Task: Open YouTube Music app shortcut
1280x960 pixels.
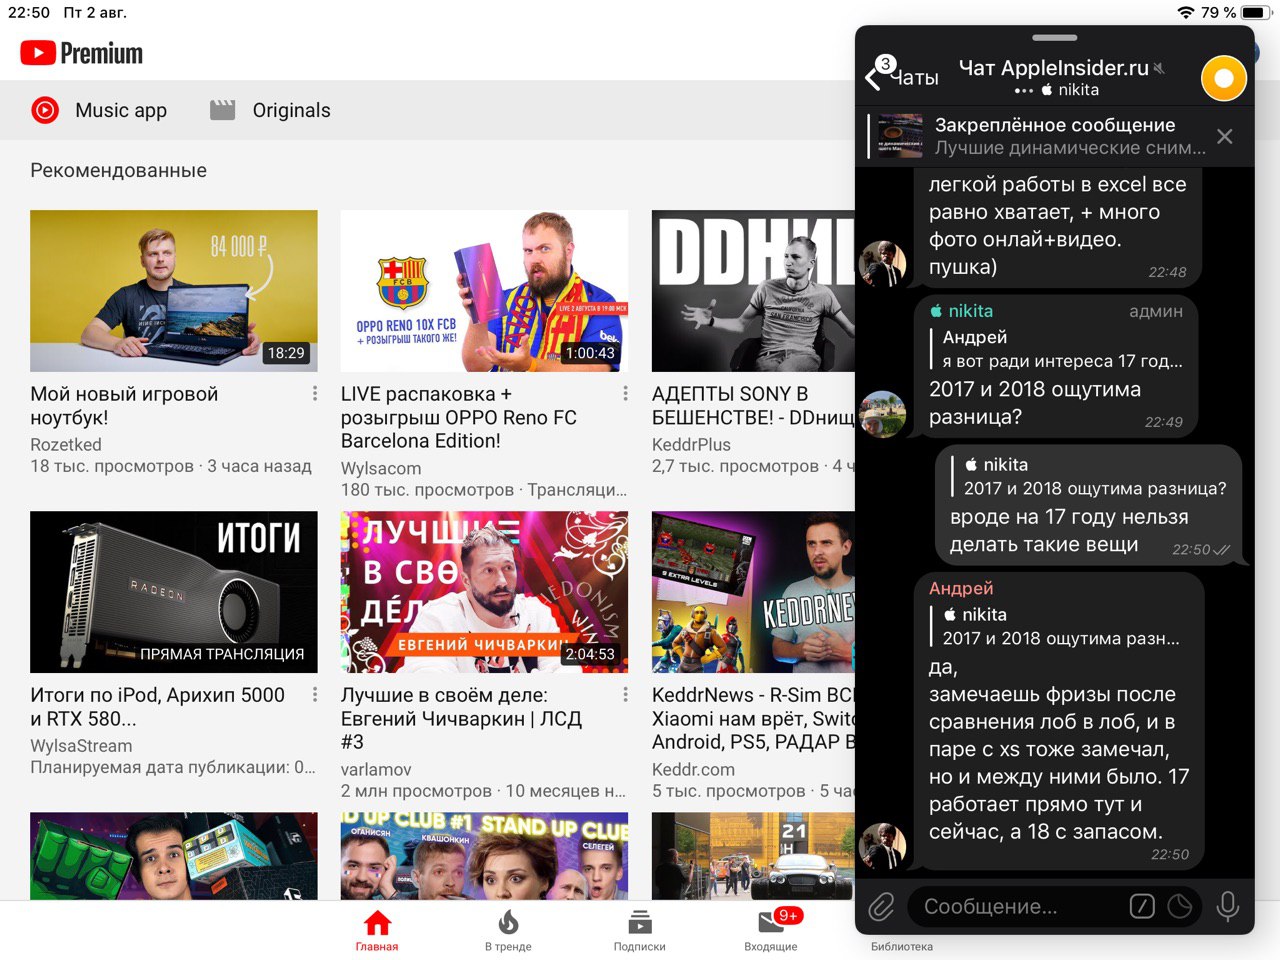Action: (x=99, y=110)
